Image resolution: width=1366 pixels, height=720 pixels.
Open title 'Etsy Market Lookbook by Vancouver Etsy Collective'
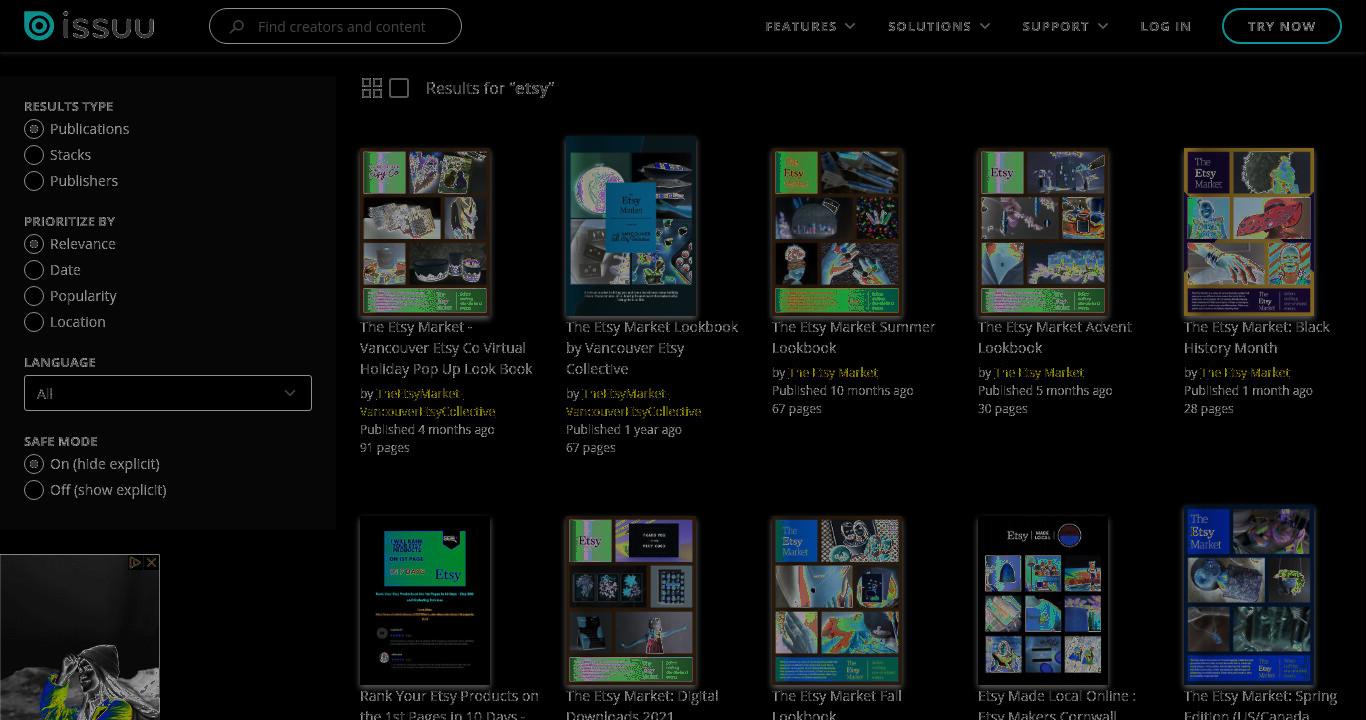(652, 348)
